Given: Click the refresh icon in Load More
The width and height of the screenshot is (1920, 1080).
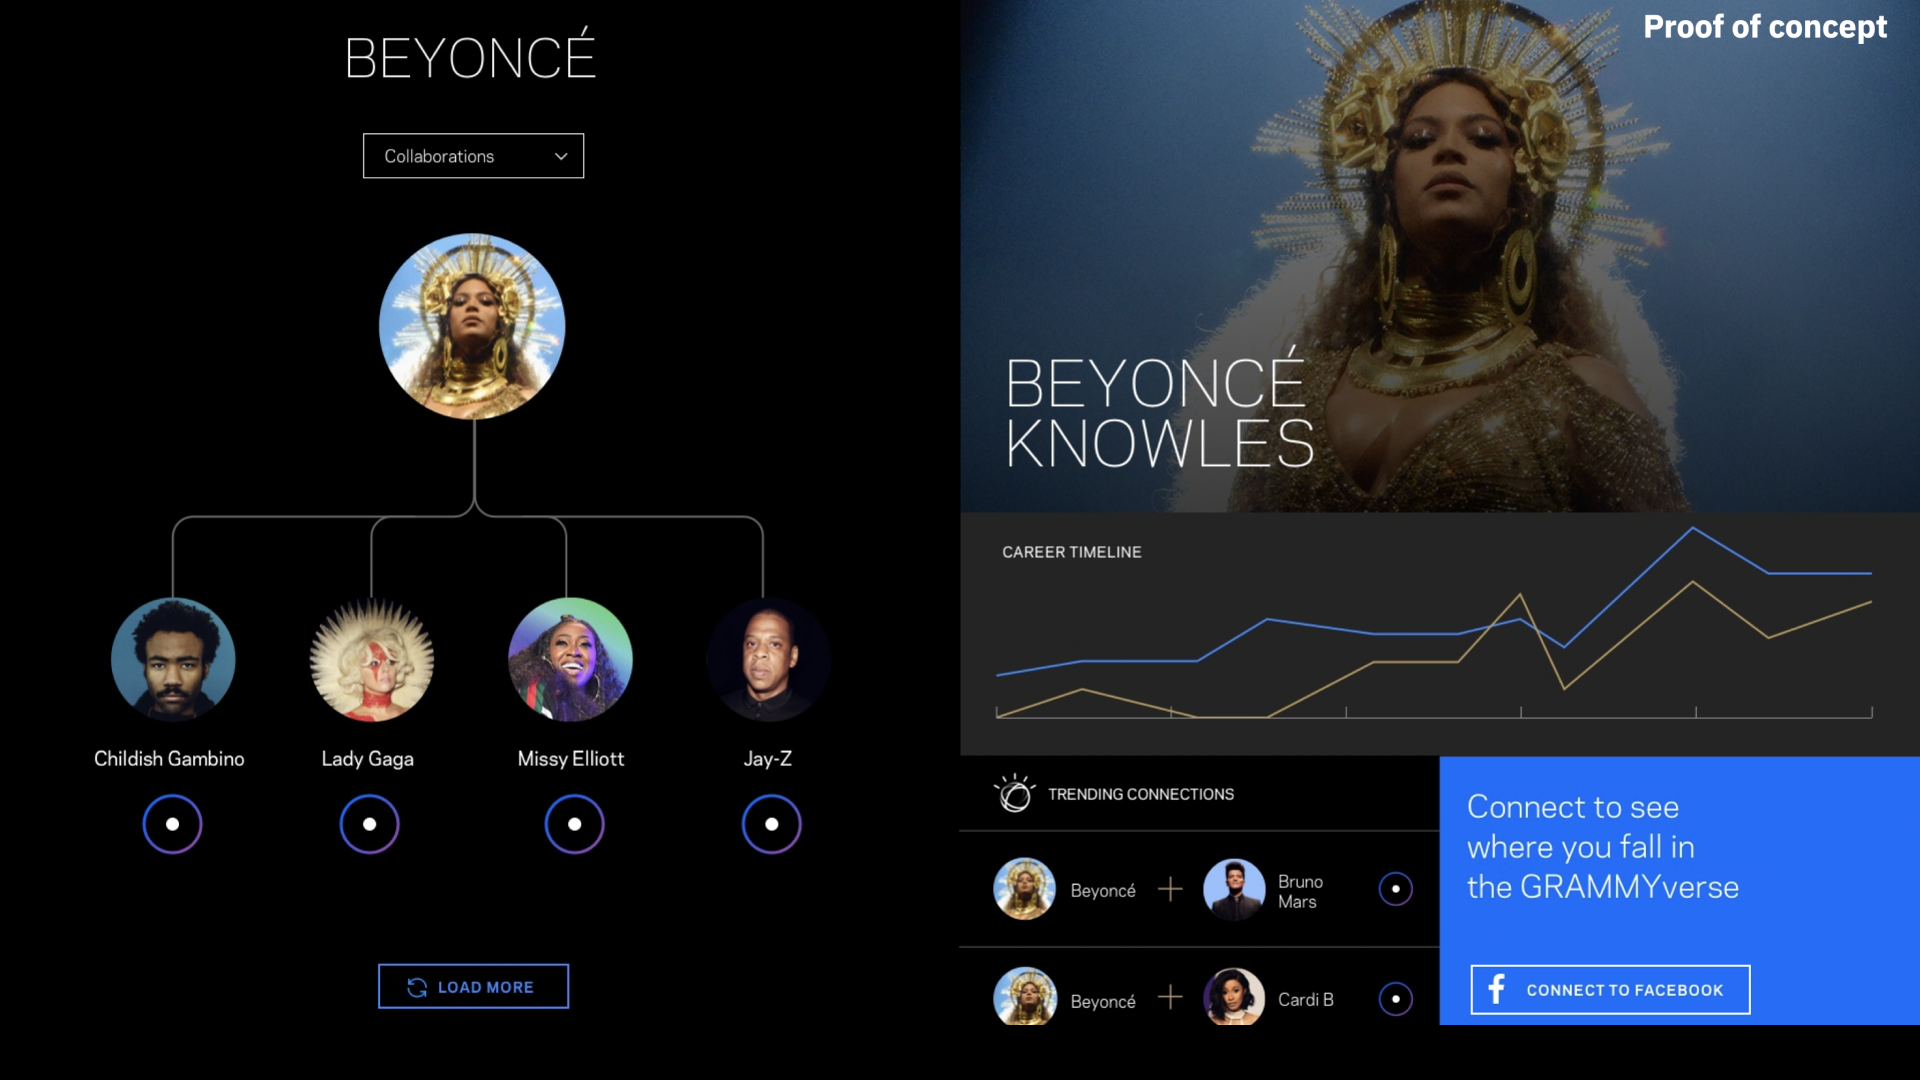Looking at the screenshot, I should pos(417,987).
